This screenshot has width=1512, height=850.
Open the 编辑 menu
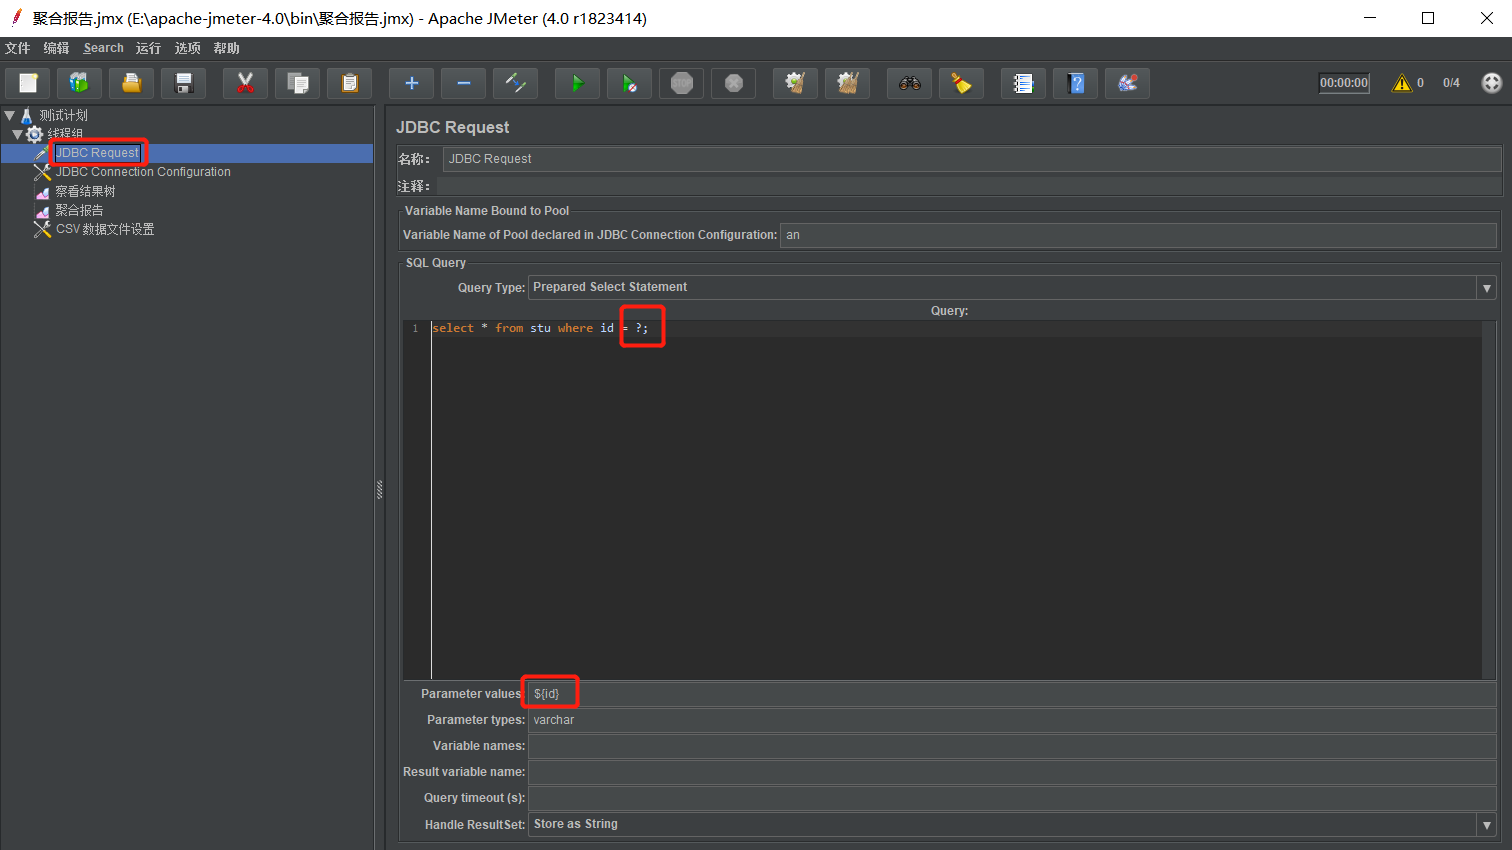click(x=56, y=48)
